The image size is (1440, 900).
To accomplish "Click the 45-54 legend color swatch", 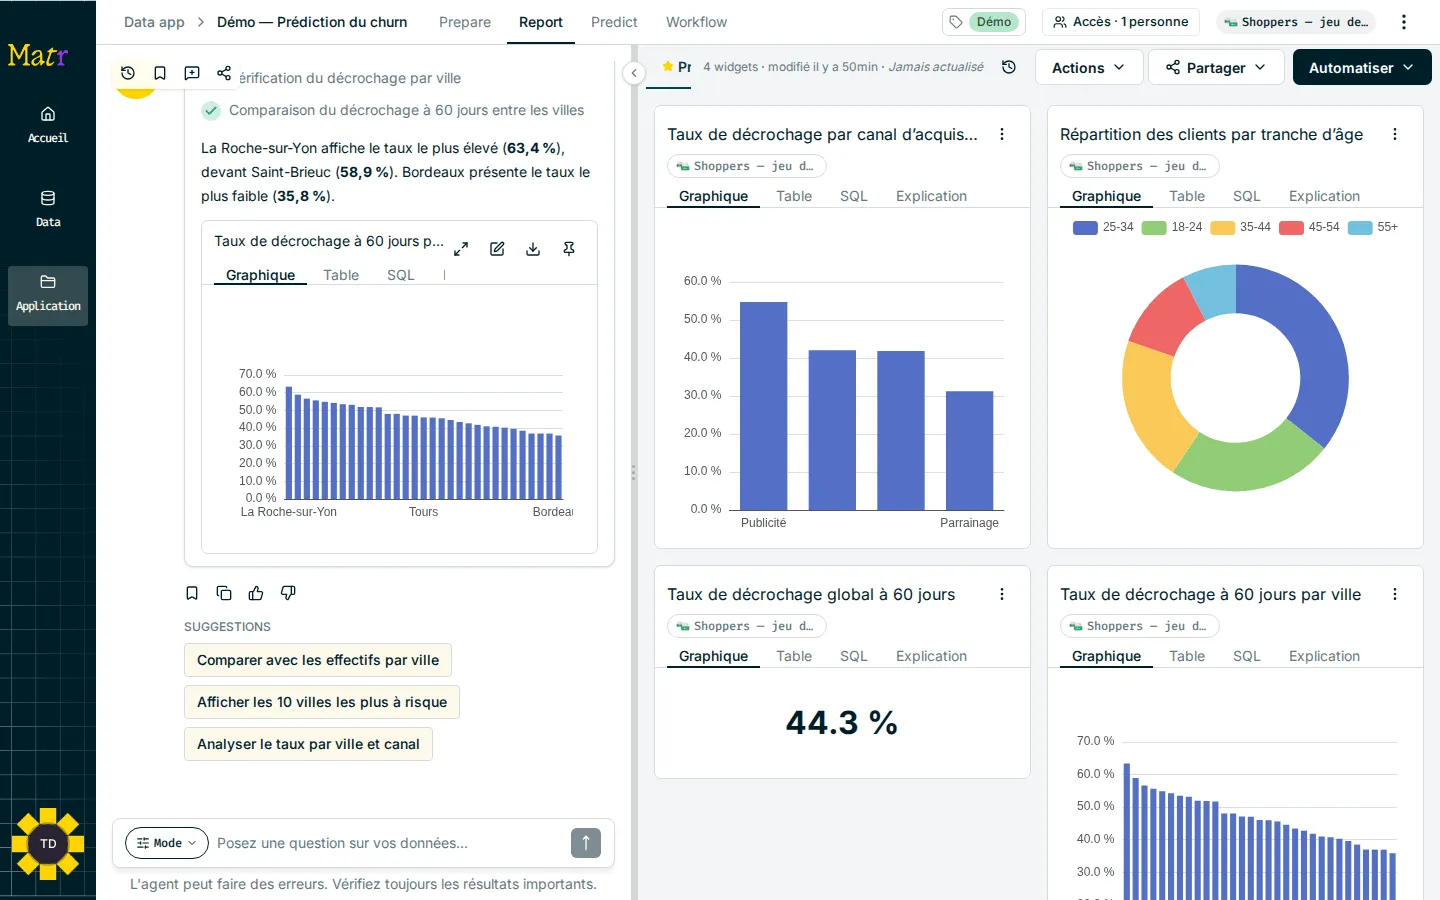I will [x=1291, y=228].
